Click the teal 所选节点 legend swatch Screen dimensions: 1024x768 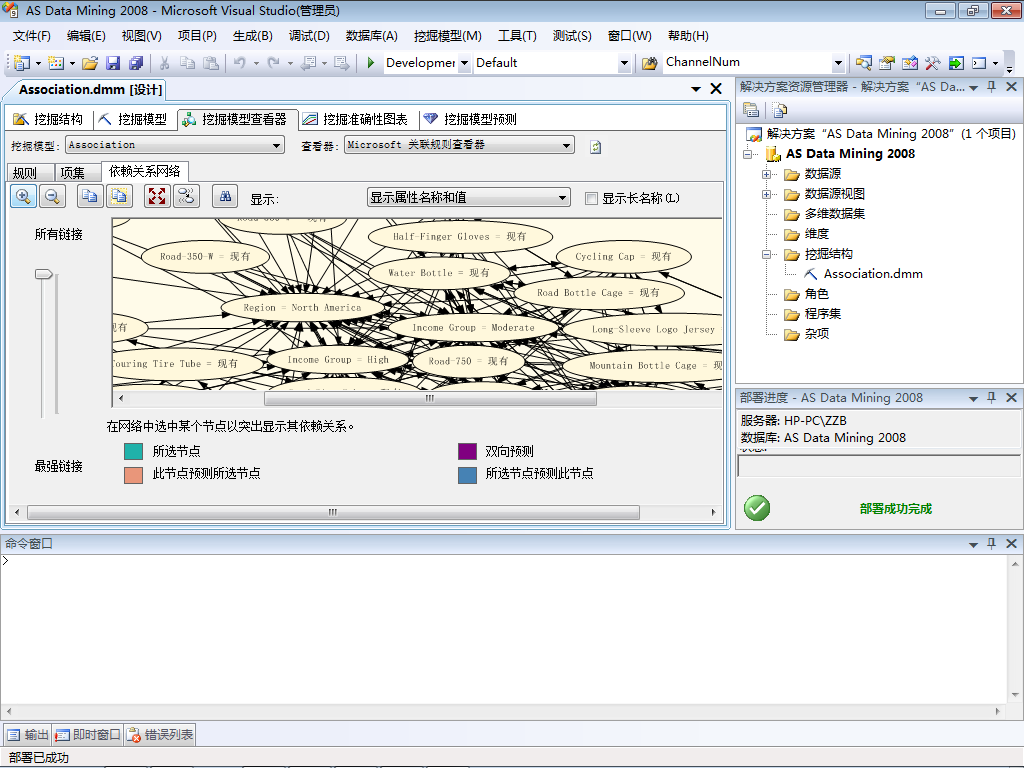click(133, 451)
